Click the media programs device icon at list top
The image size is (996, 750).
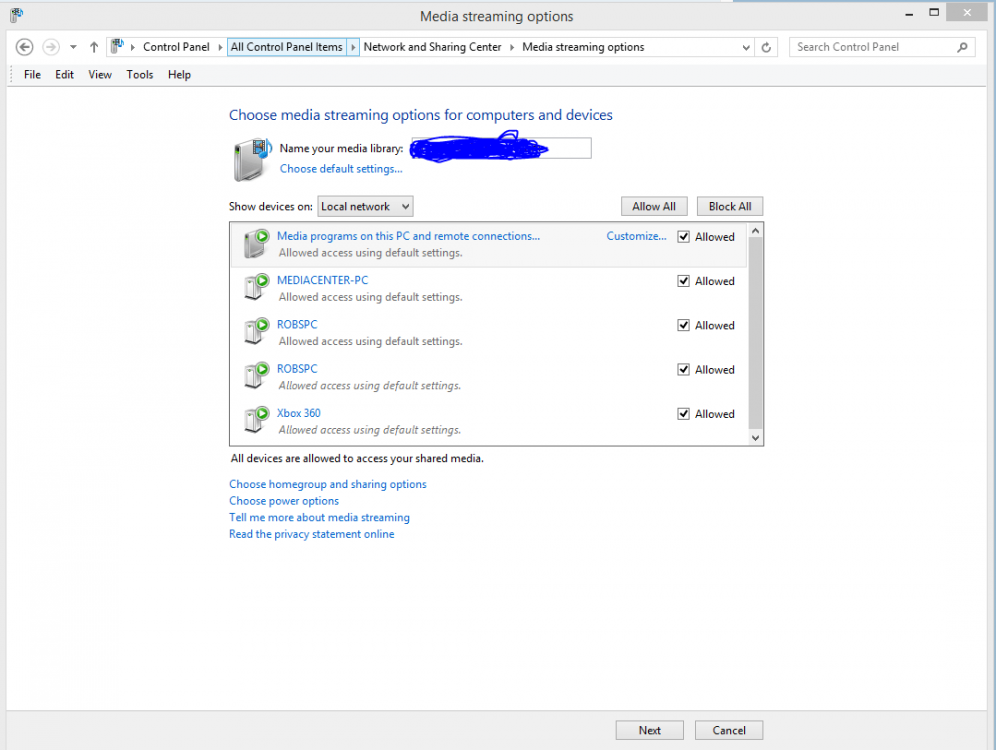[255, 243]
